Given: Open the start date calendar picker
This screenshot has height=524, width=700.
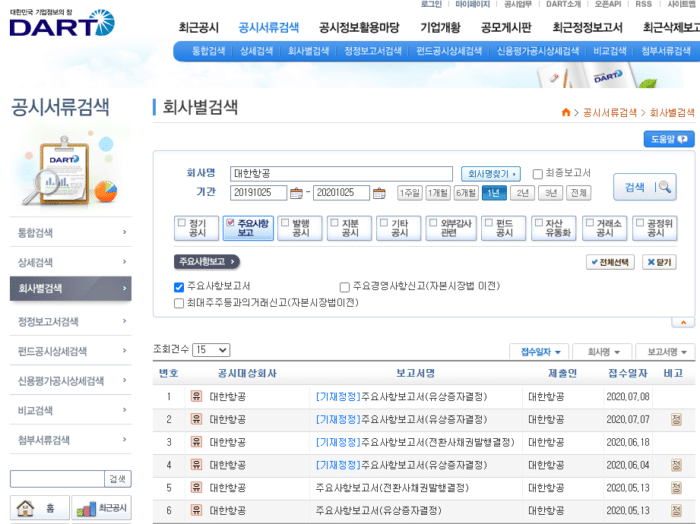Looking at the screenshot, I should coord(296,193).
